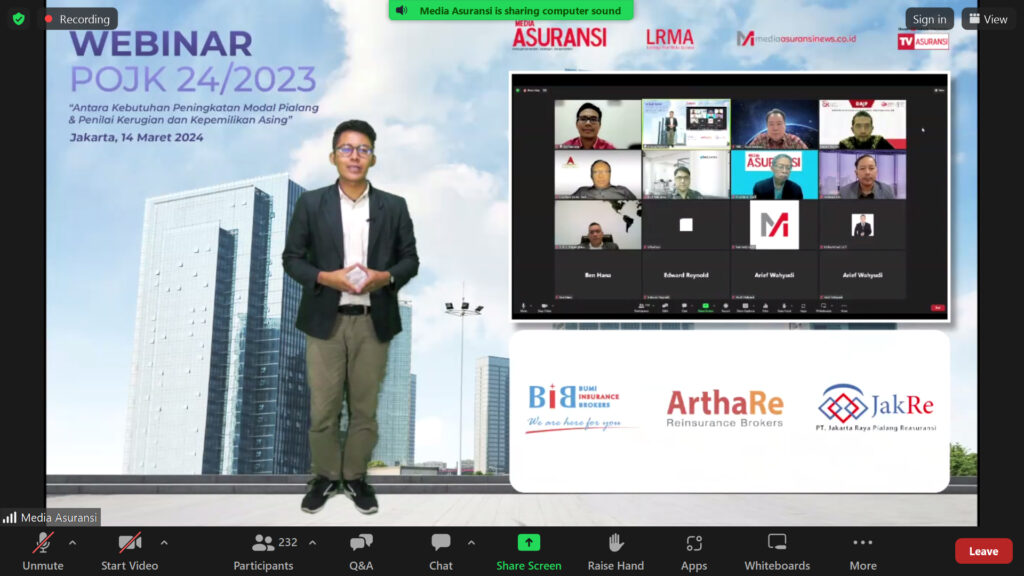The image size is (1024, 576).
Task: Click Share Screen
Action: point(528,552)
